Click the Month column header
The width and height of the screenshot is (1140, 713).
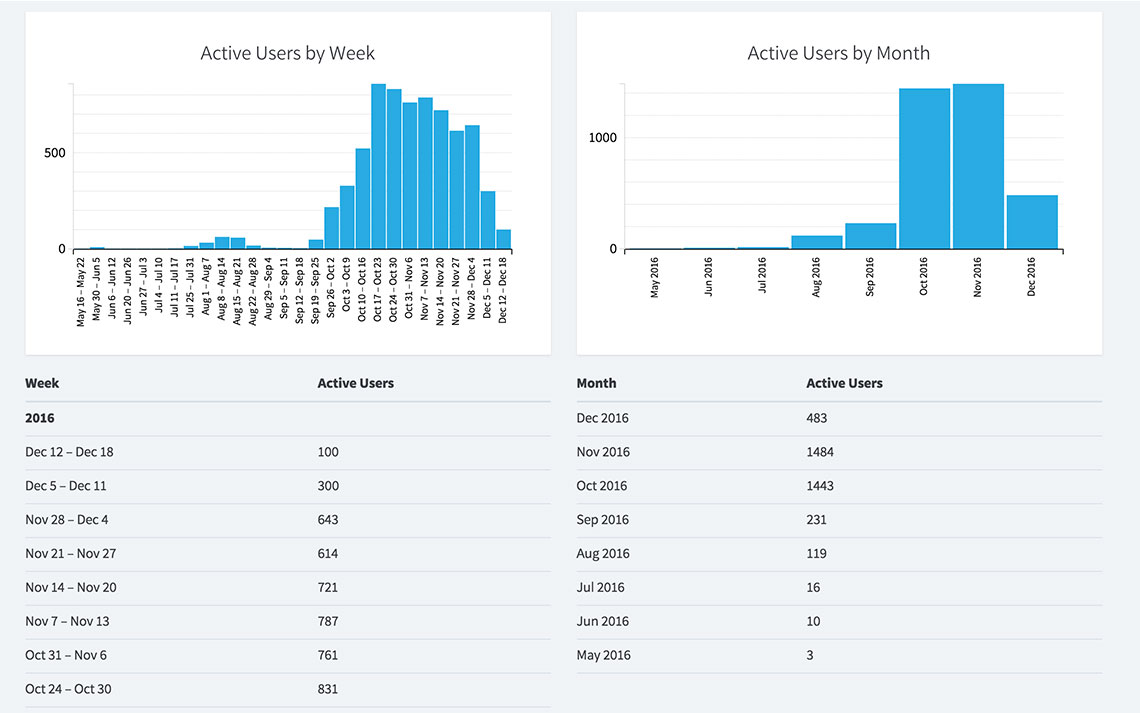[596, 383]
